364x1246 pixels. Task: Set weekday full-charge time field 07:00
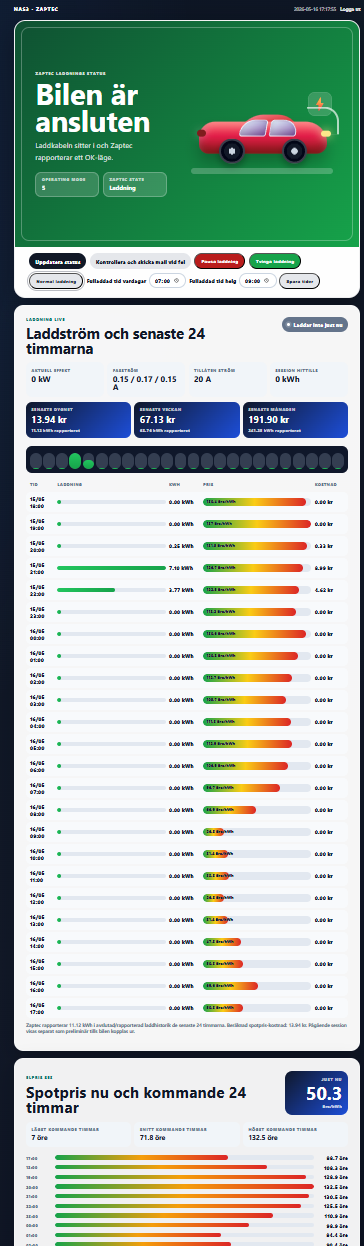(168, 281)
